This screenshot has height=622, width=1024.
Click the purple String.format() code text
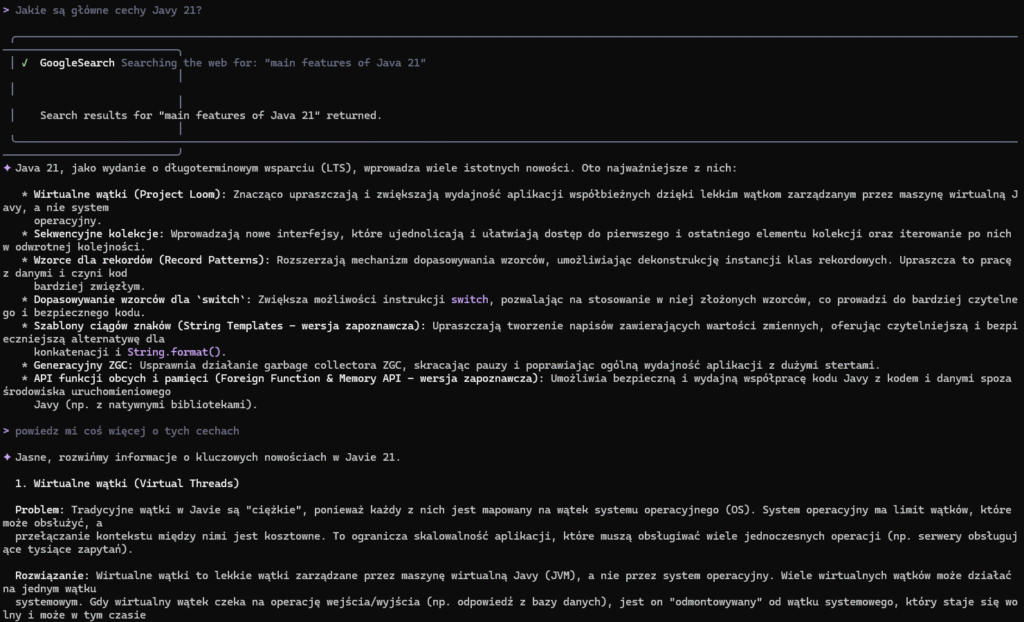pos(177,352)
